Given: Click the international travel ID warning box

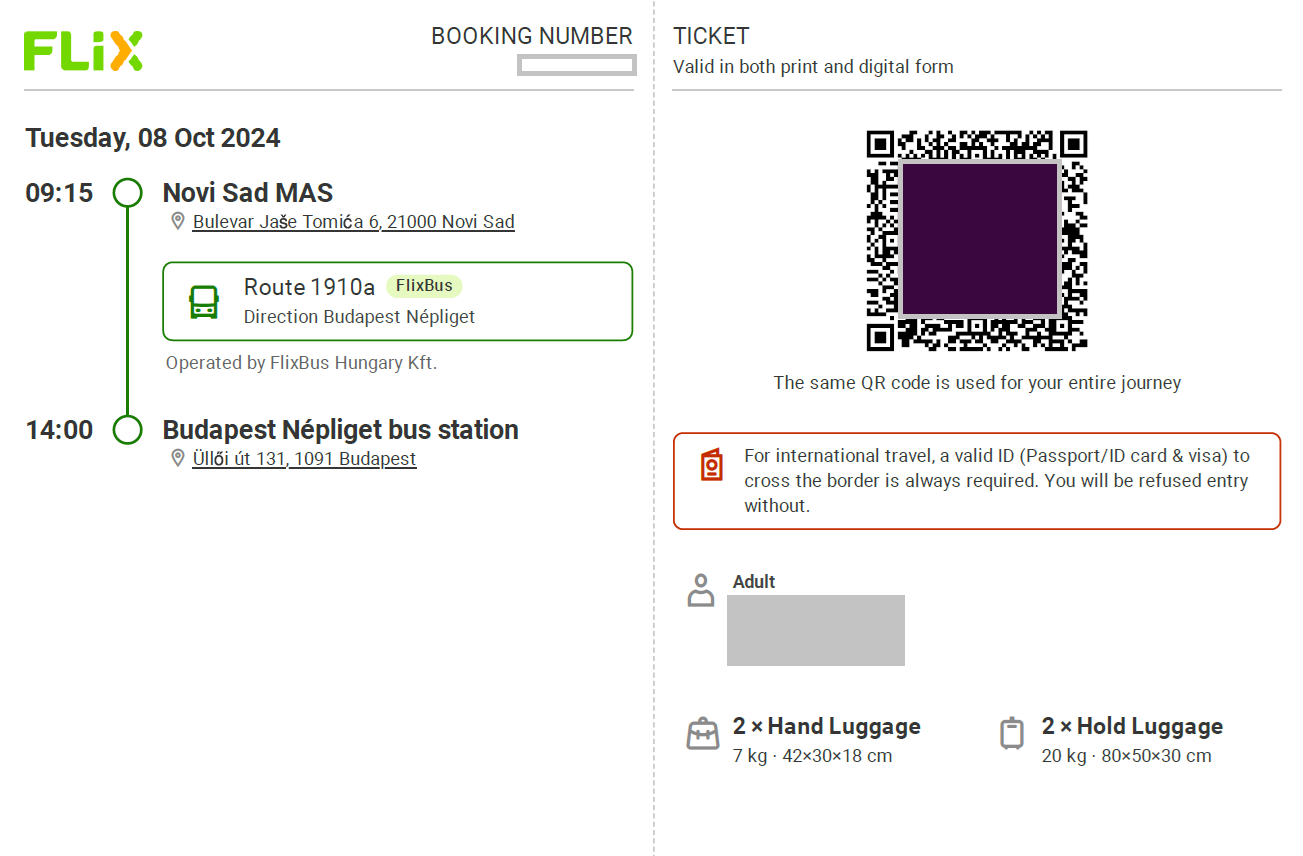Looking at the screenshot, I should click(976, 481).
